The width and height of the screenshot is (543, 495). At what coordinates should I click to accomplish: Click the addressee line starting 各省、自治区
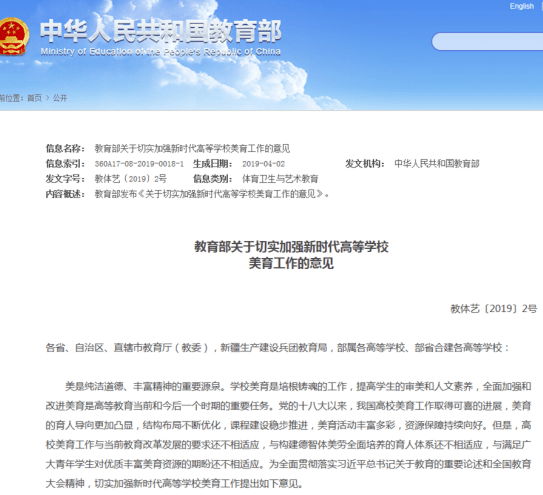point(277,347)
